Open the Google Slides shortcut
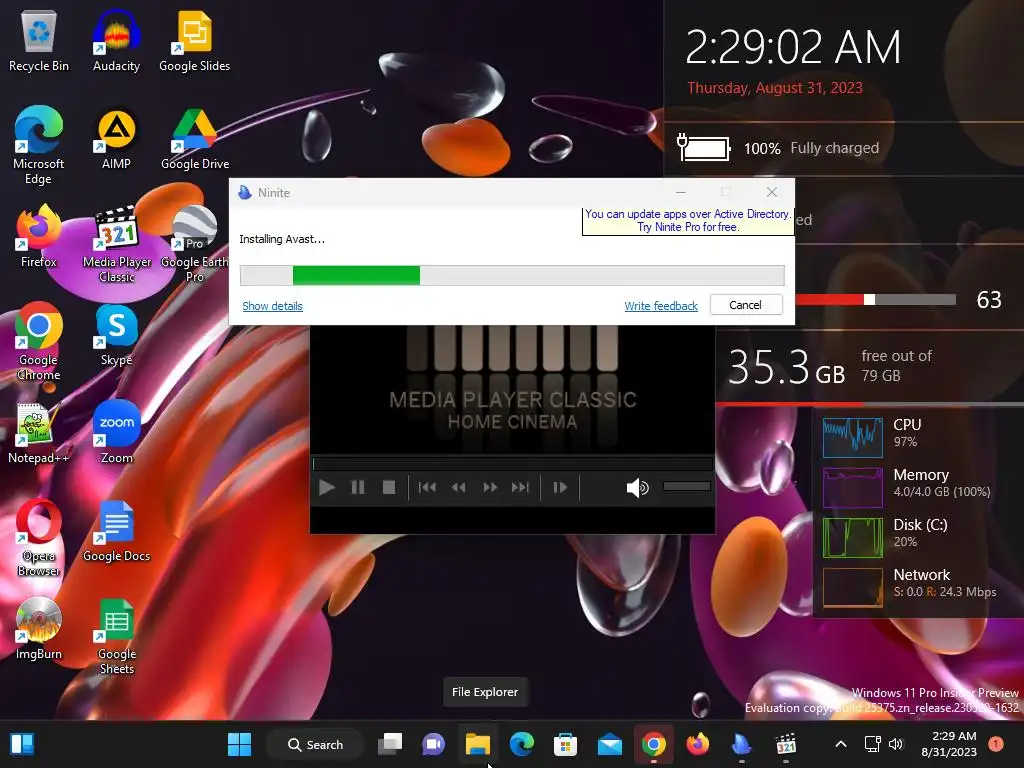This screenshot has width=1024, height=768. pos(195,40)
